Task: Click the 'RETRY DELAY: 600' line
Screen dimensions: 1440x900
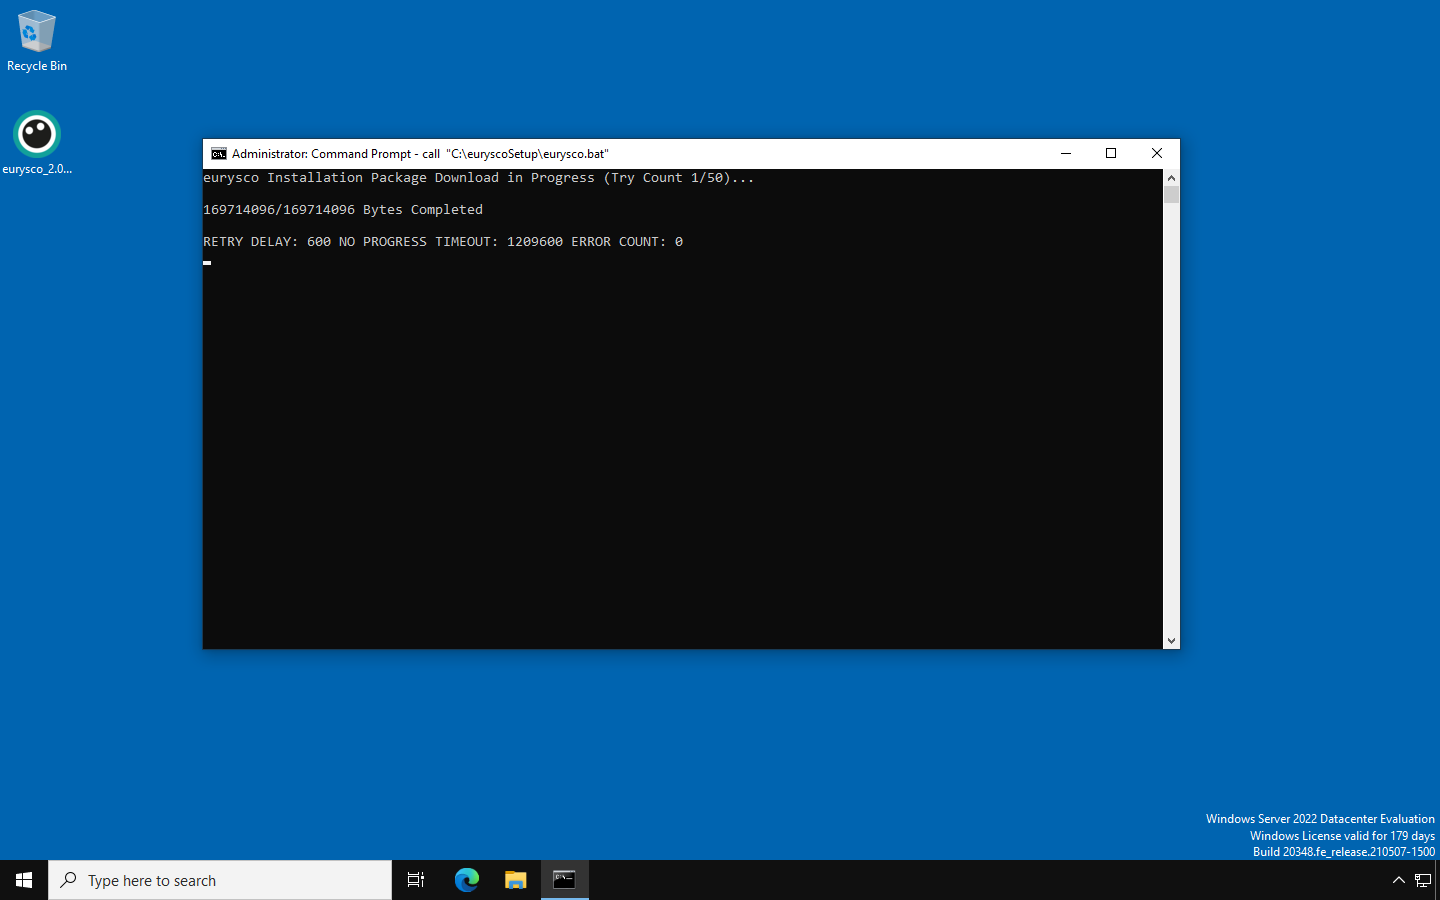Action: [x=443, y=242]
